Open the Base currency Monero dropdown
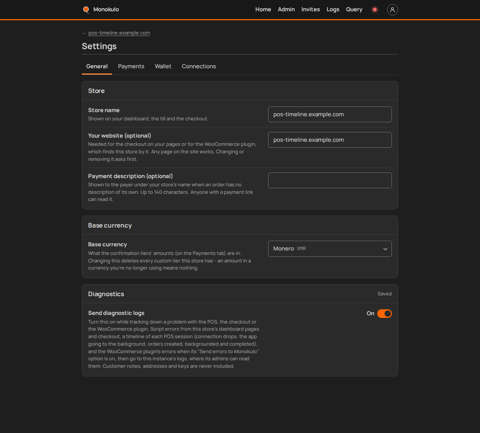 pos(330,249)
